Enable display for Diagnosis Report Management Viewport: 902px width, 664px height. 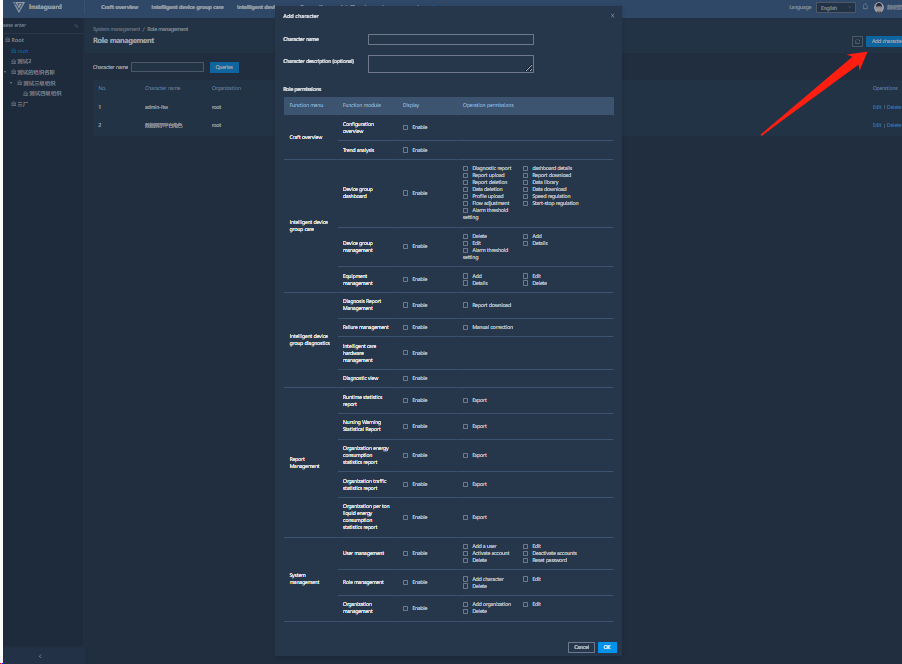[406, 306]
